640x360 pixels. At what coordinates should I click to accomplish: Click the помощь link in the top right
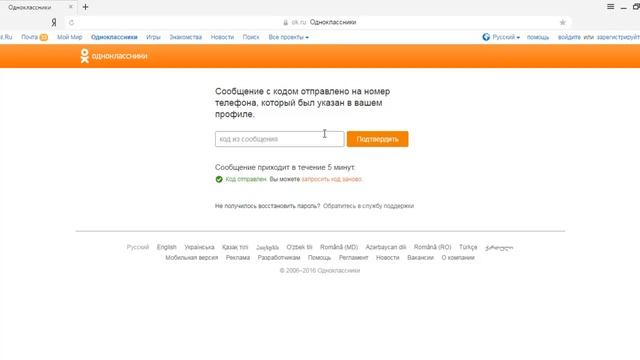(x=538, y=37)
